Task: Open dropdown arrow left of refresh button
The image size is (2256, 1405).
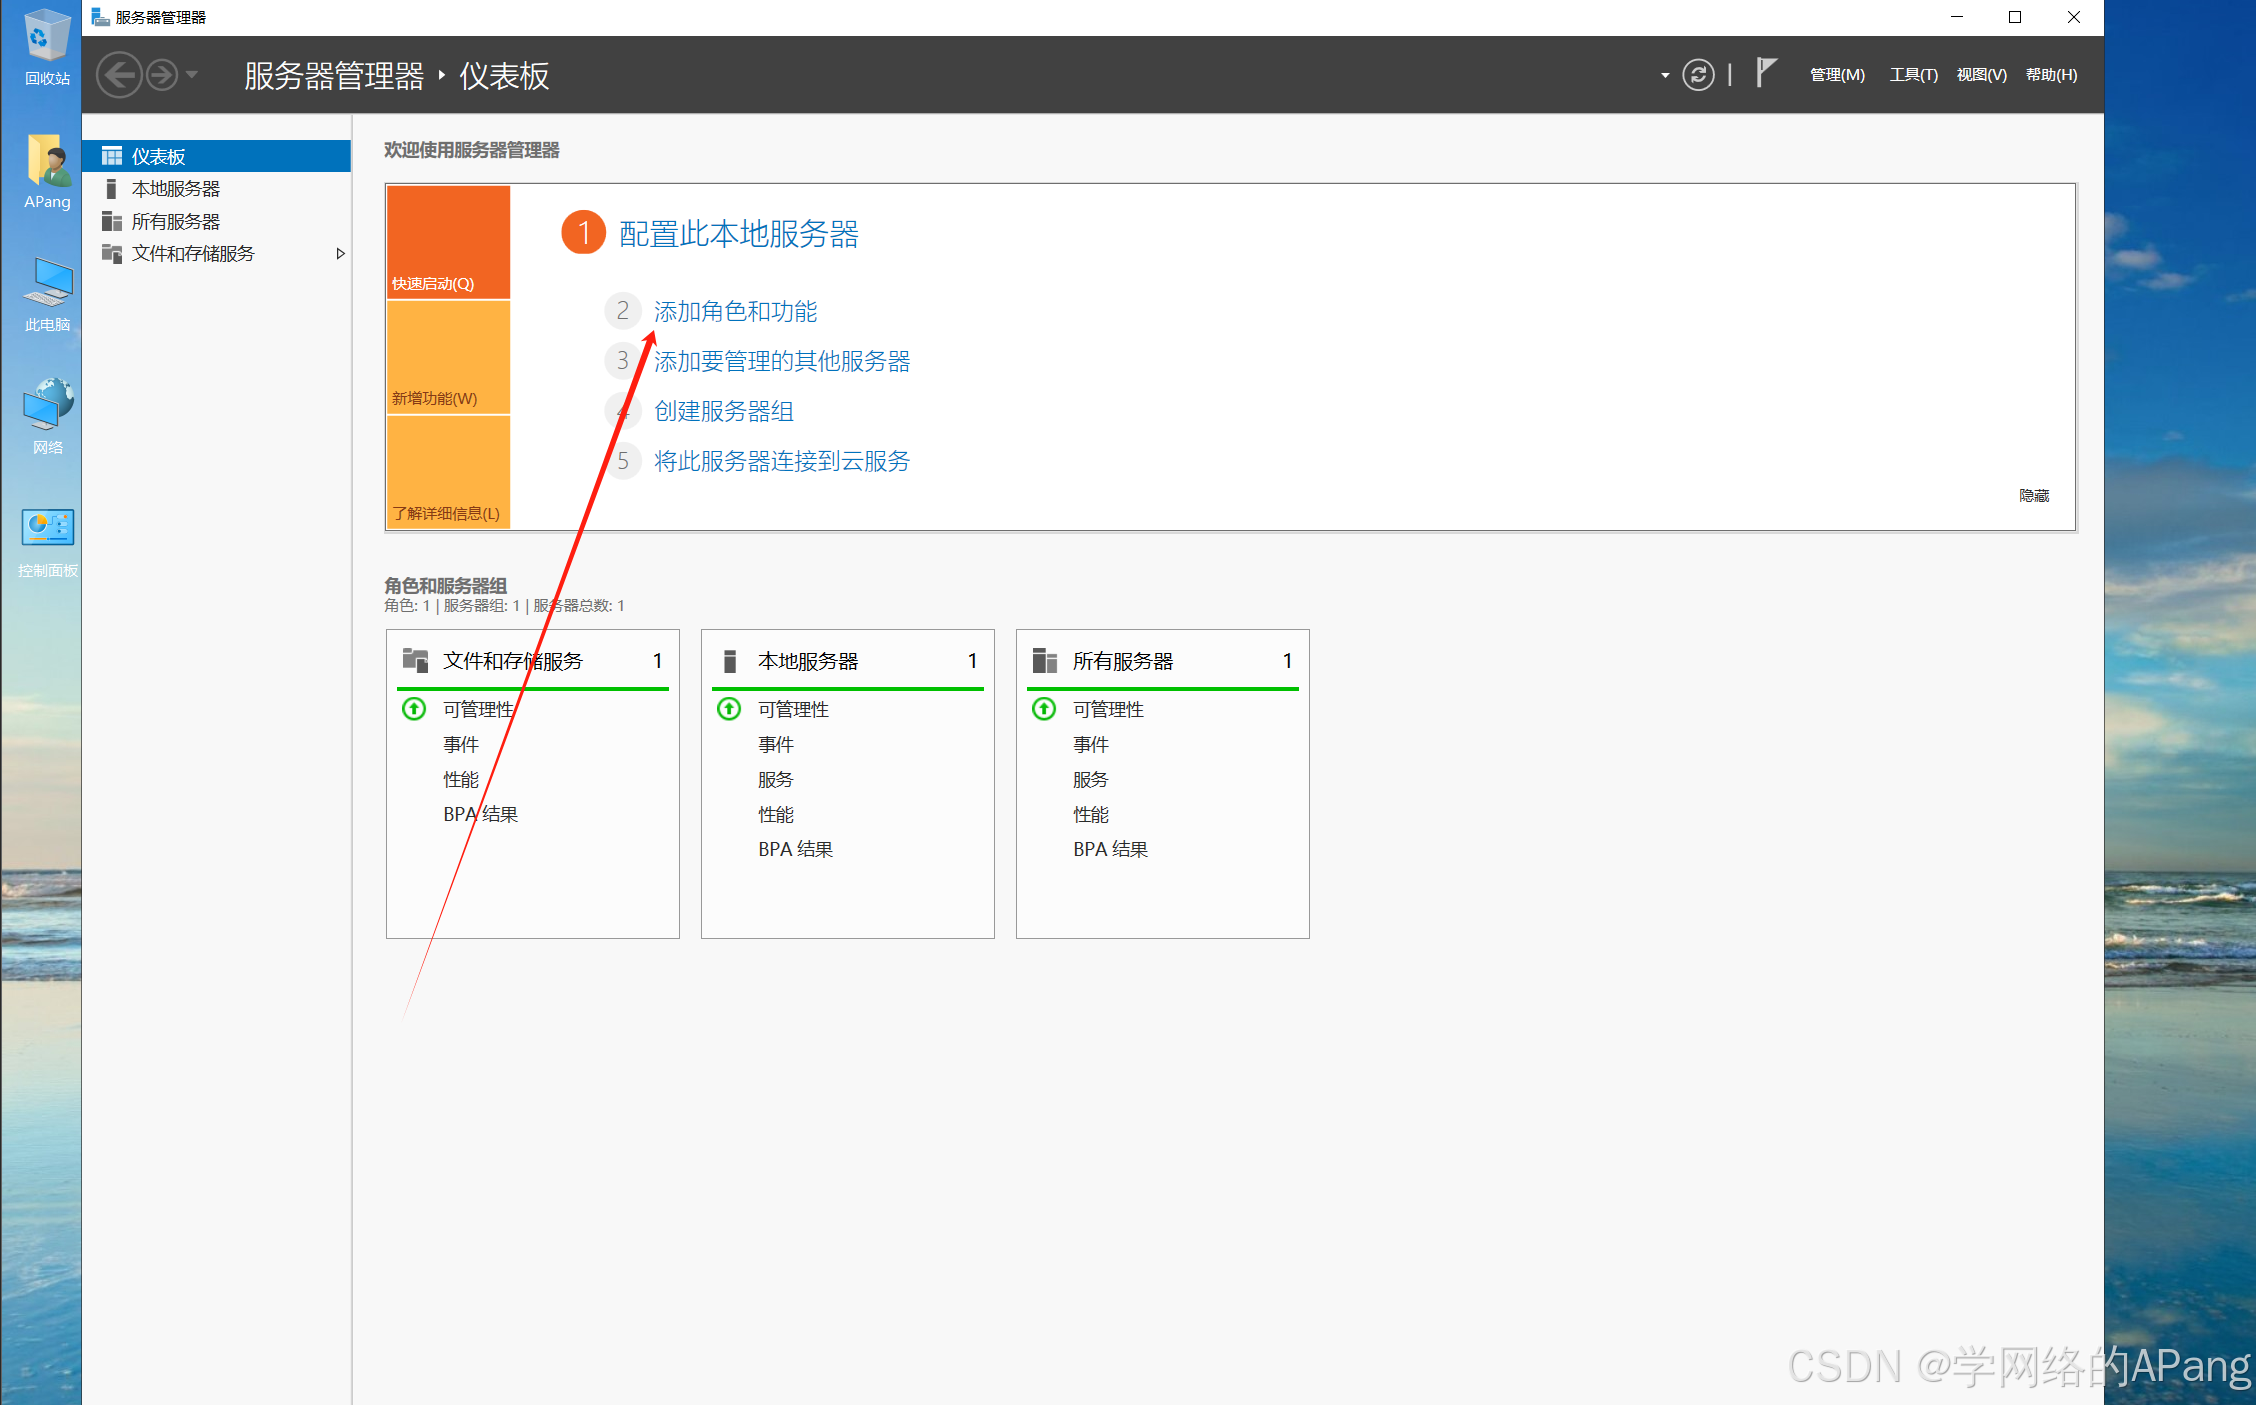Action: pyautogui.click(x=1664, y=76)
